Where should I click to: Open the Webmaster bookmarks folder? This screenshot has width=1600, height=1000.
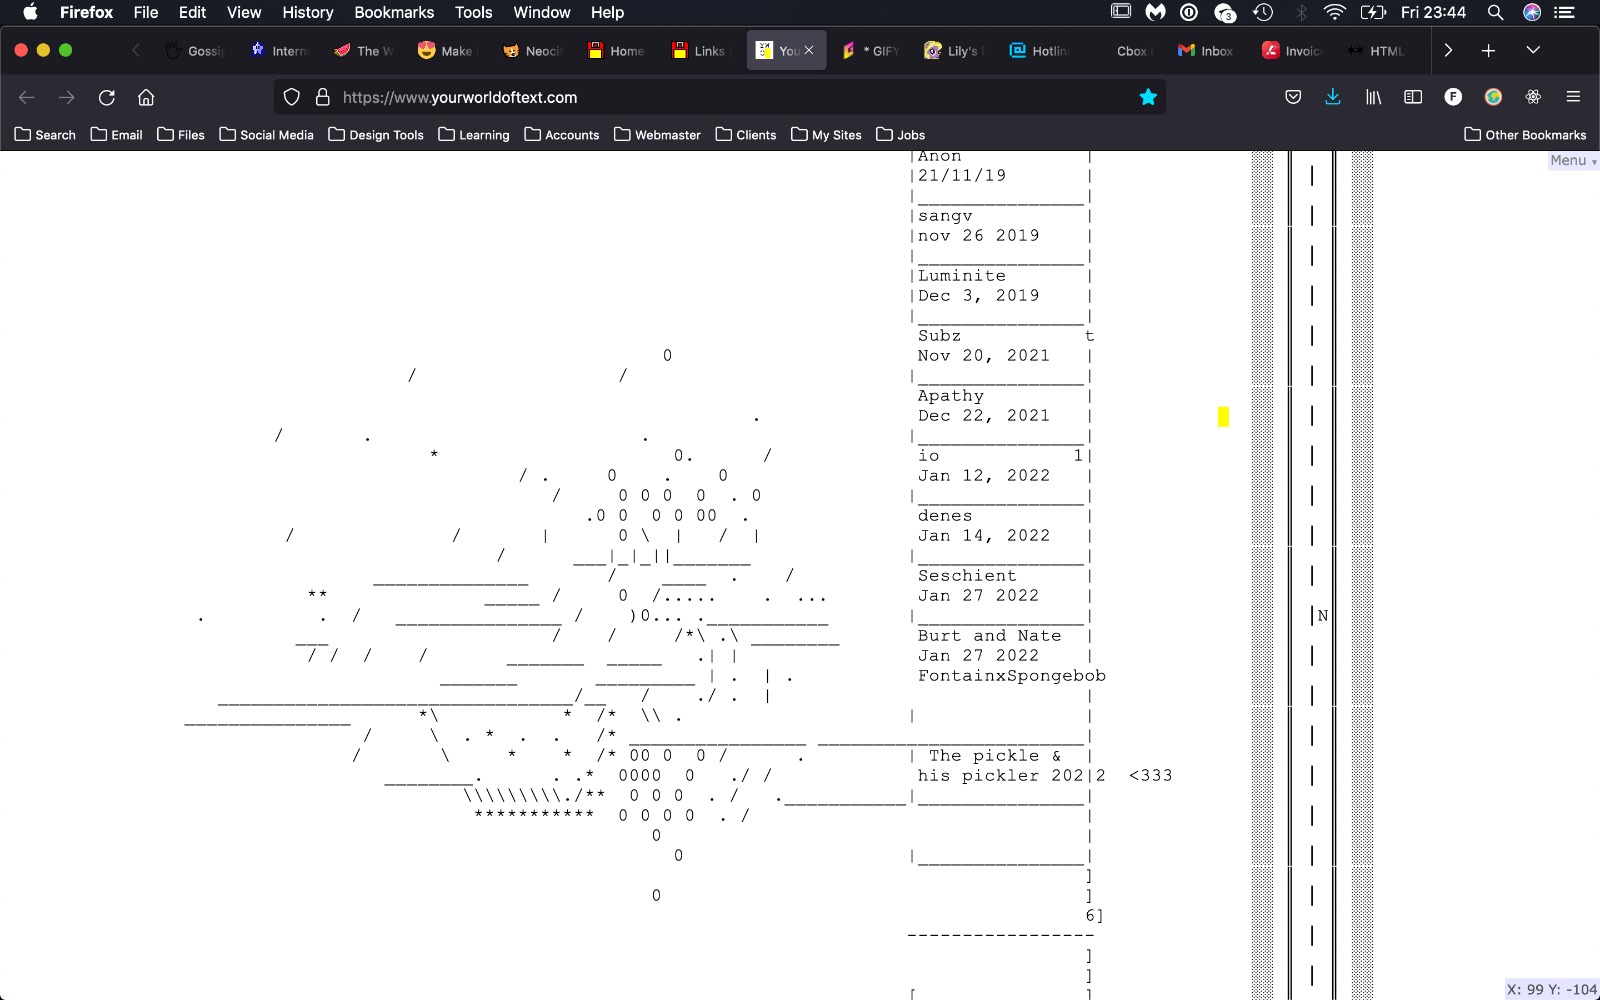point(657,135)
